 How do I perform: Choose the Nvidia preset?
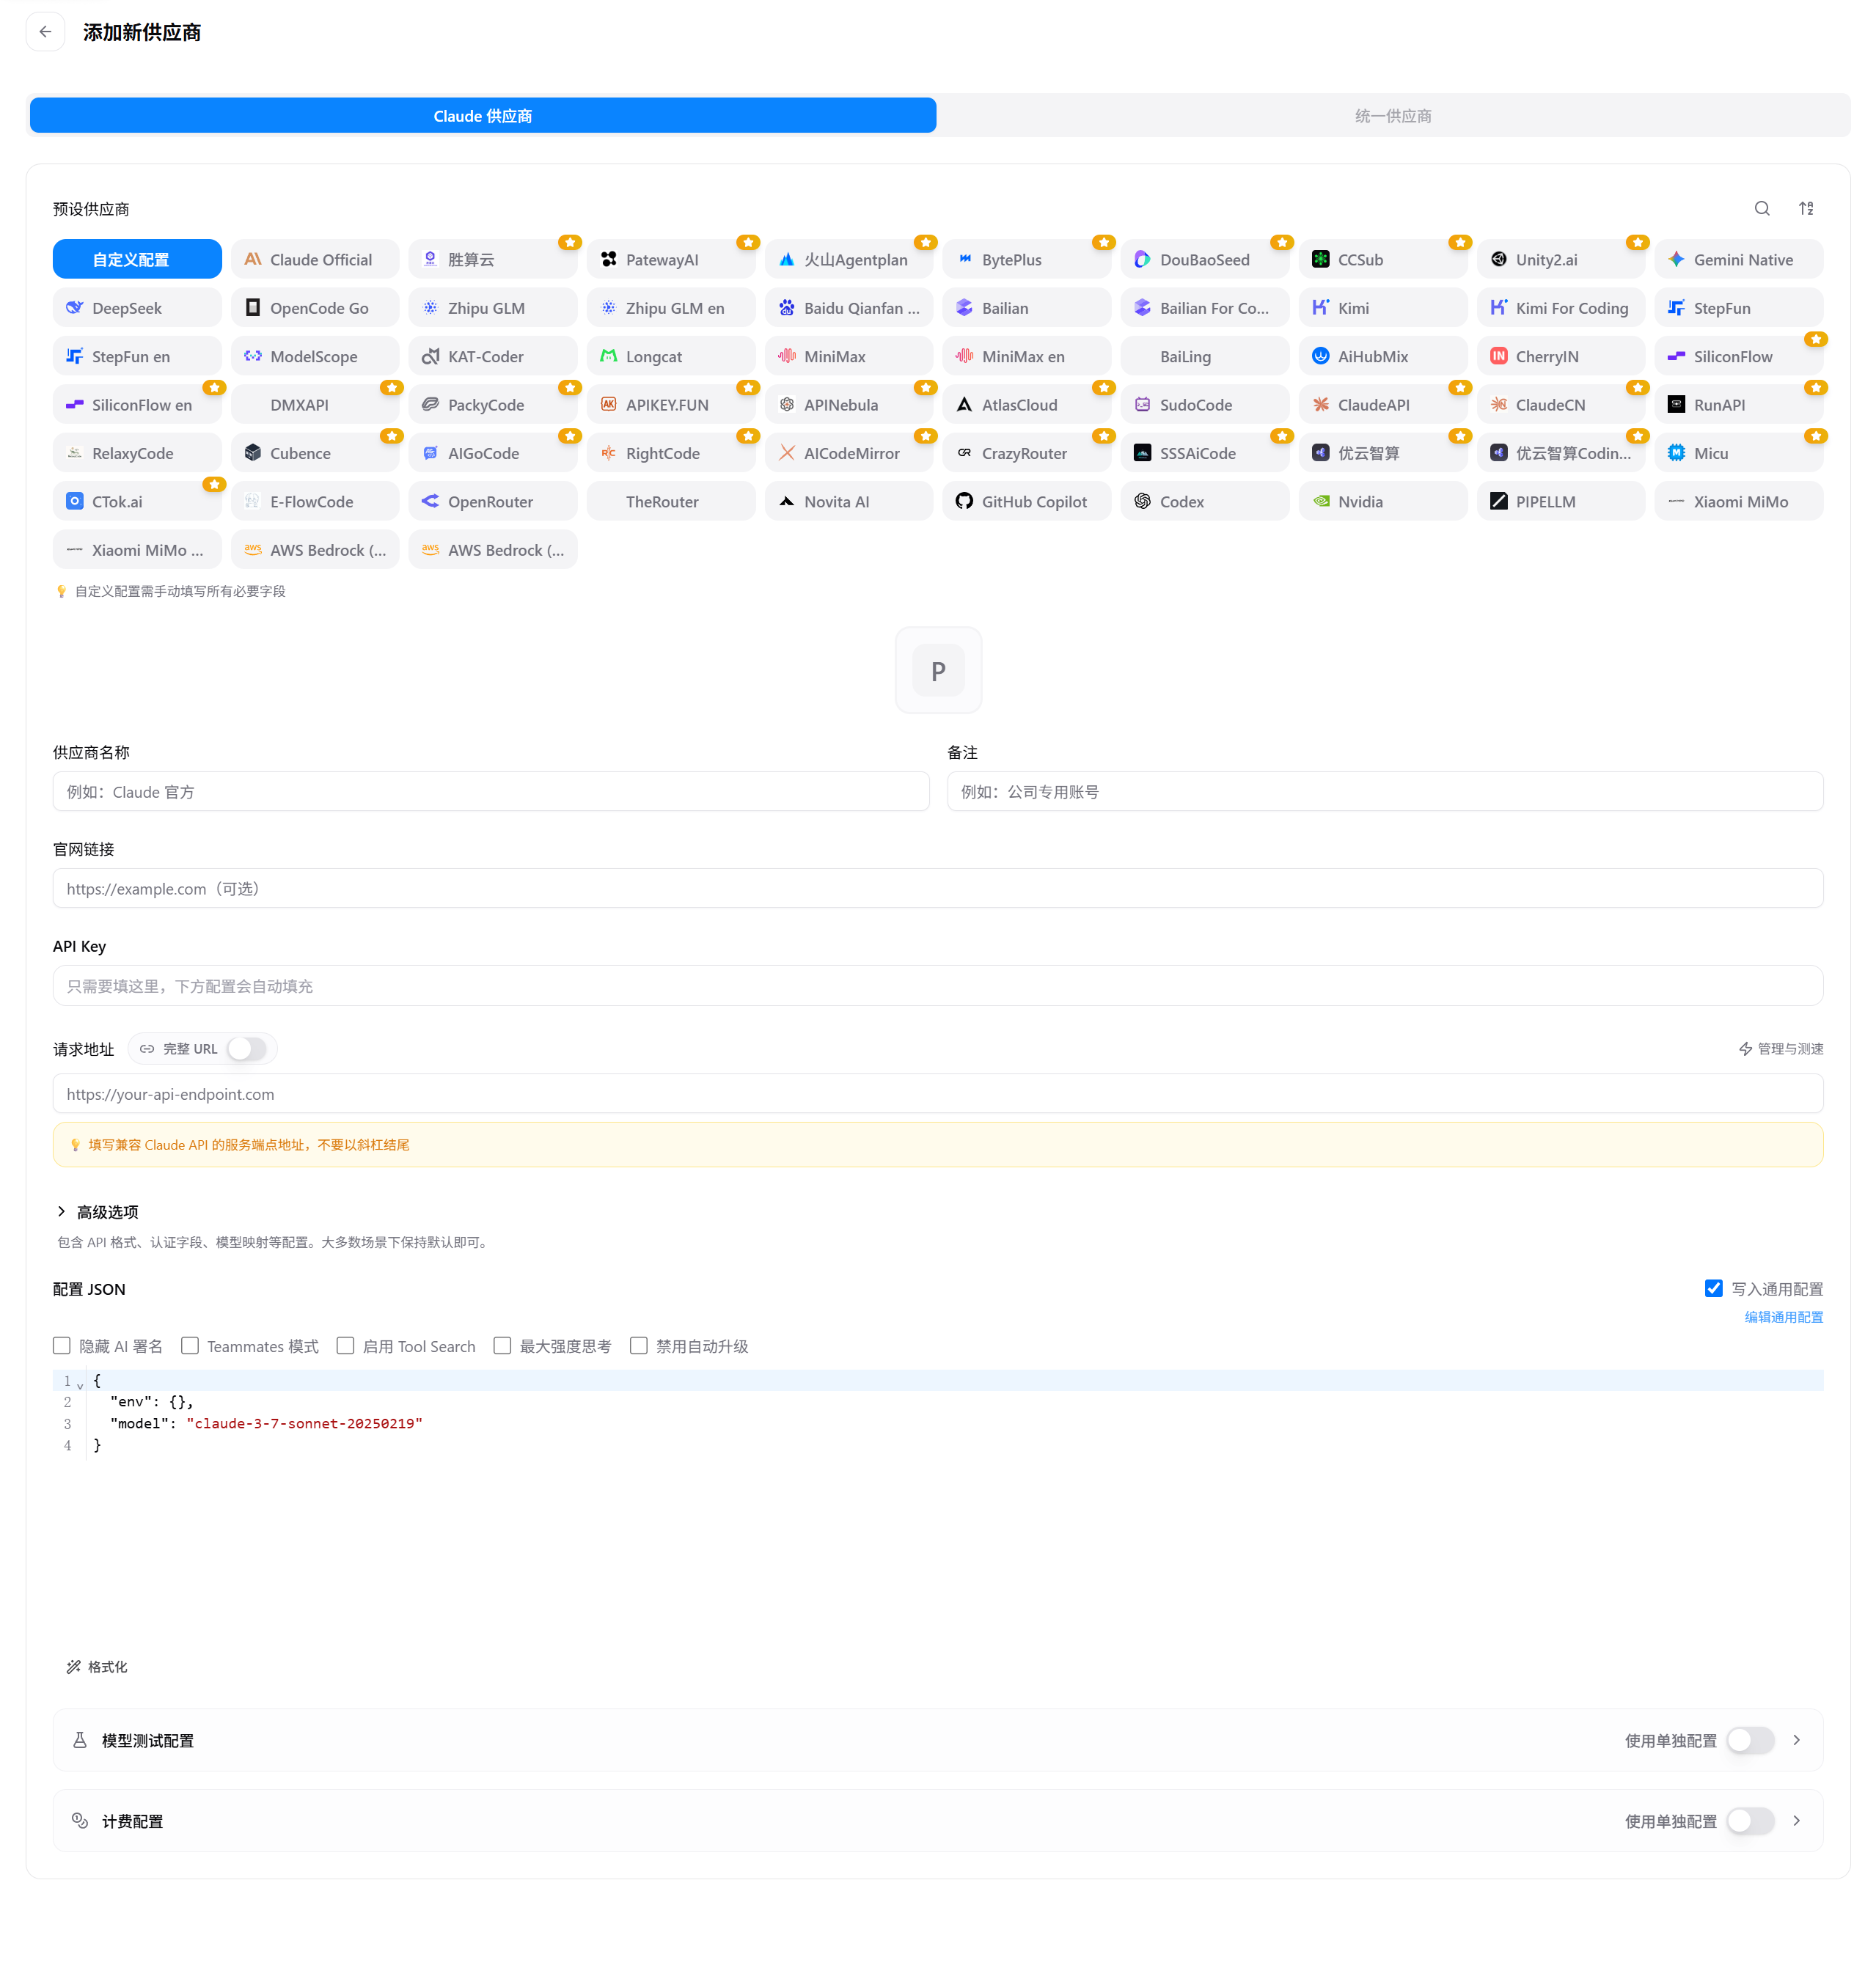pos(1383,501)
